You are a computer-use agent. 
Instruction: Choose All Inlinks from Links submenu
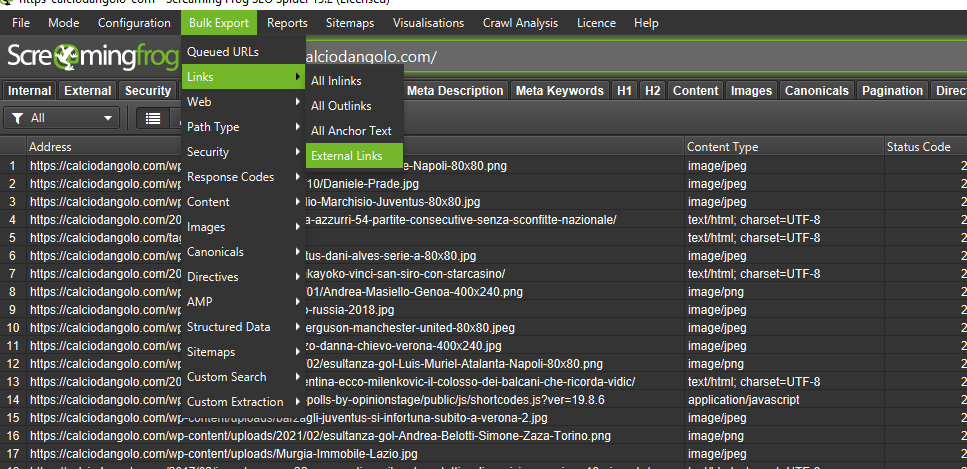point(336,81)
